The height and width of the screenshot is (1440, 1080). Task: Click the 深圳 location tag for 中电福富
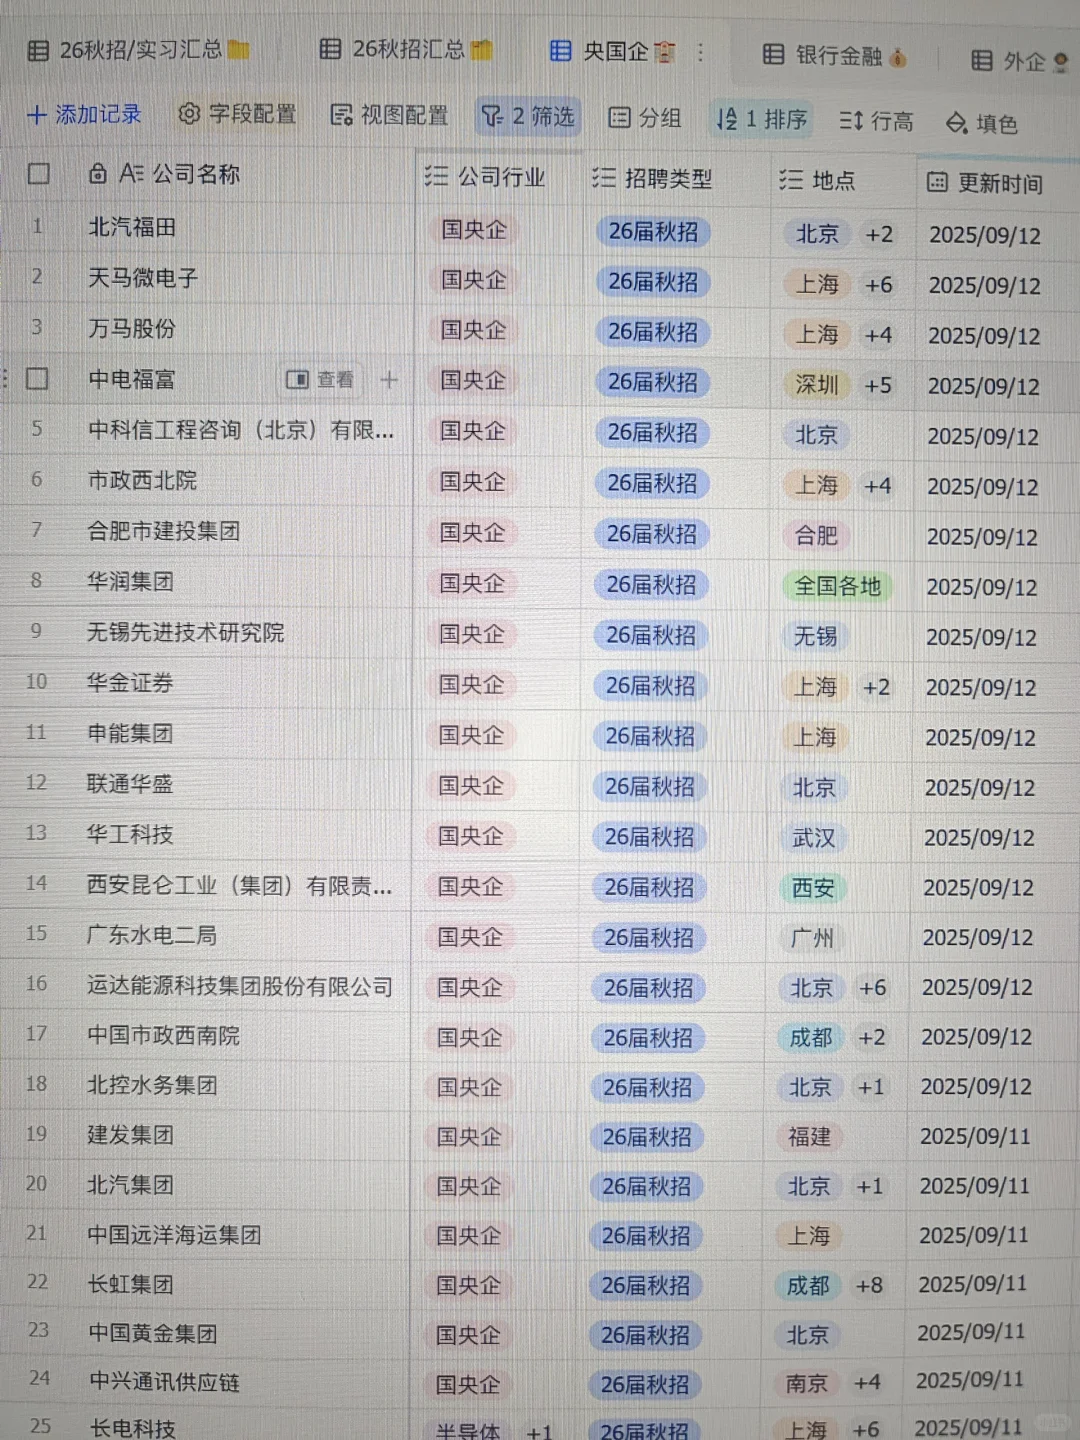[x=816, y=385]
